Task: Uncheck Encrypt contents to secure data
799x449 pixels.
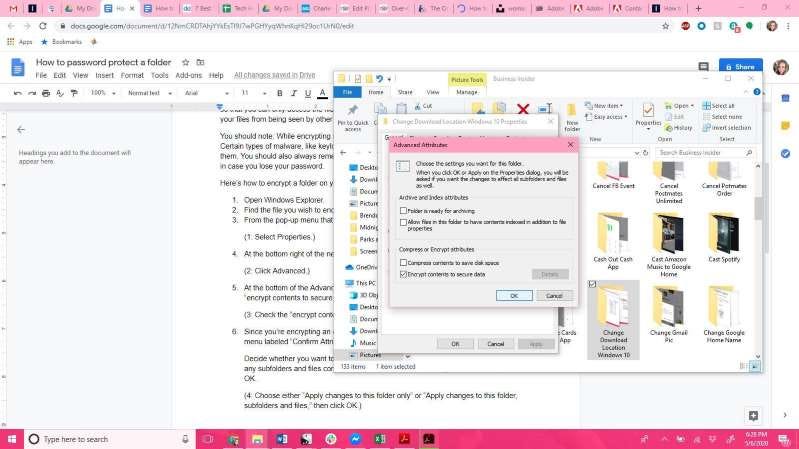Action: (x=403, y=274)
